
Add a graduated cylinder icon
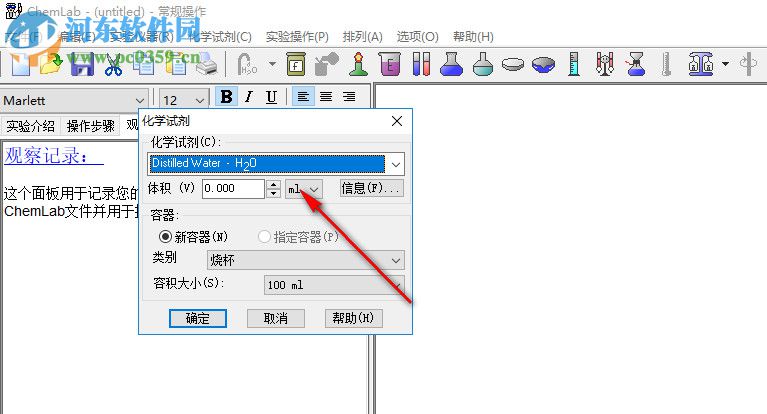point(574,64)
